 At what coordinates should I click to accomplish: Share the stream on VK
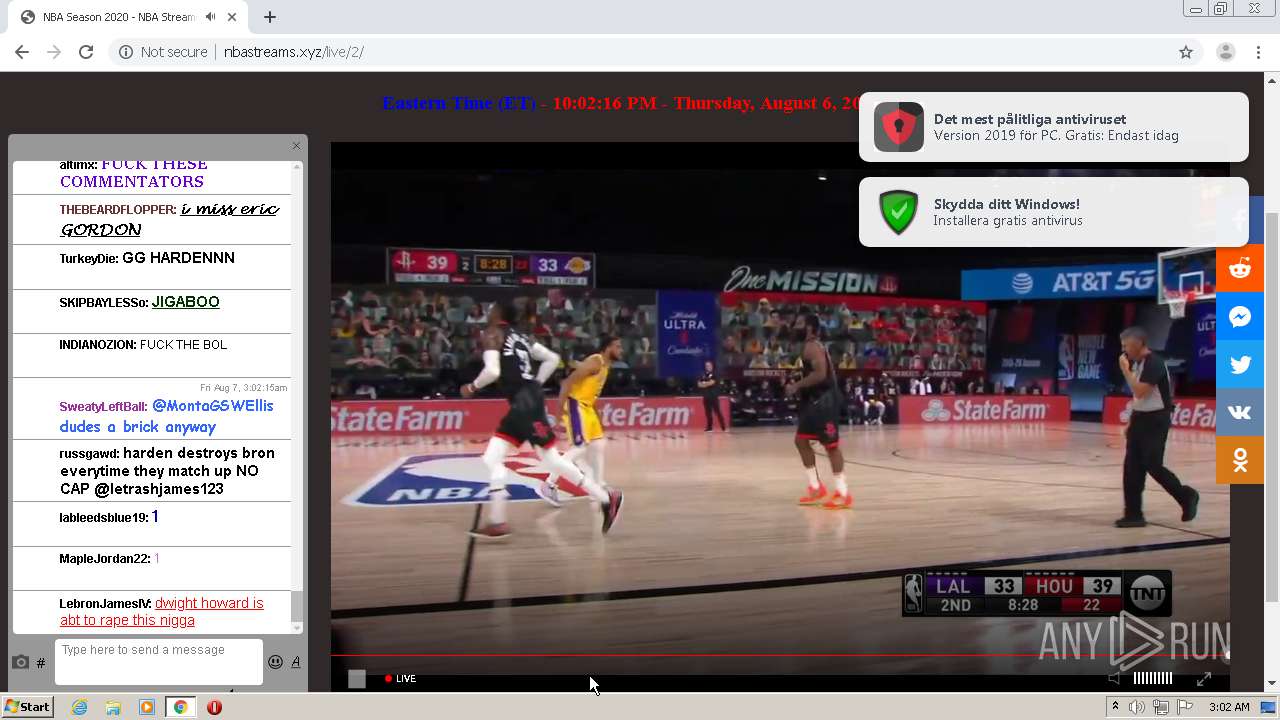click(1240, 412)
